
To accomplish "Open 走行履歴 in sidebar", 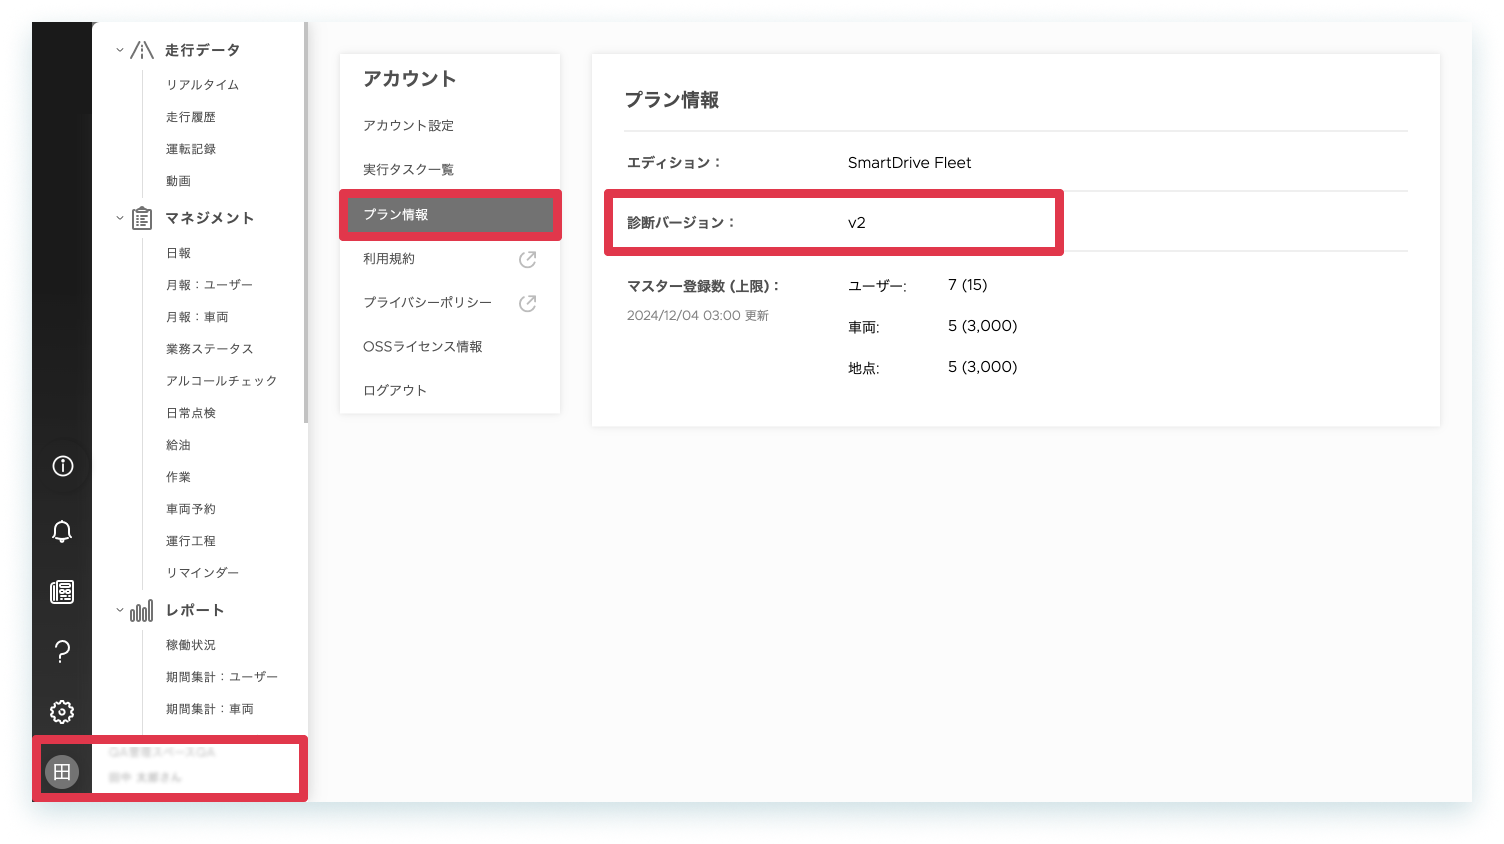I will point(191,117).
